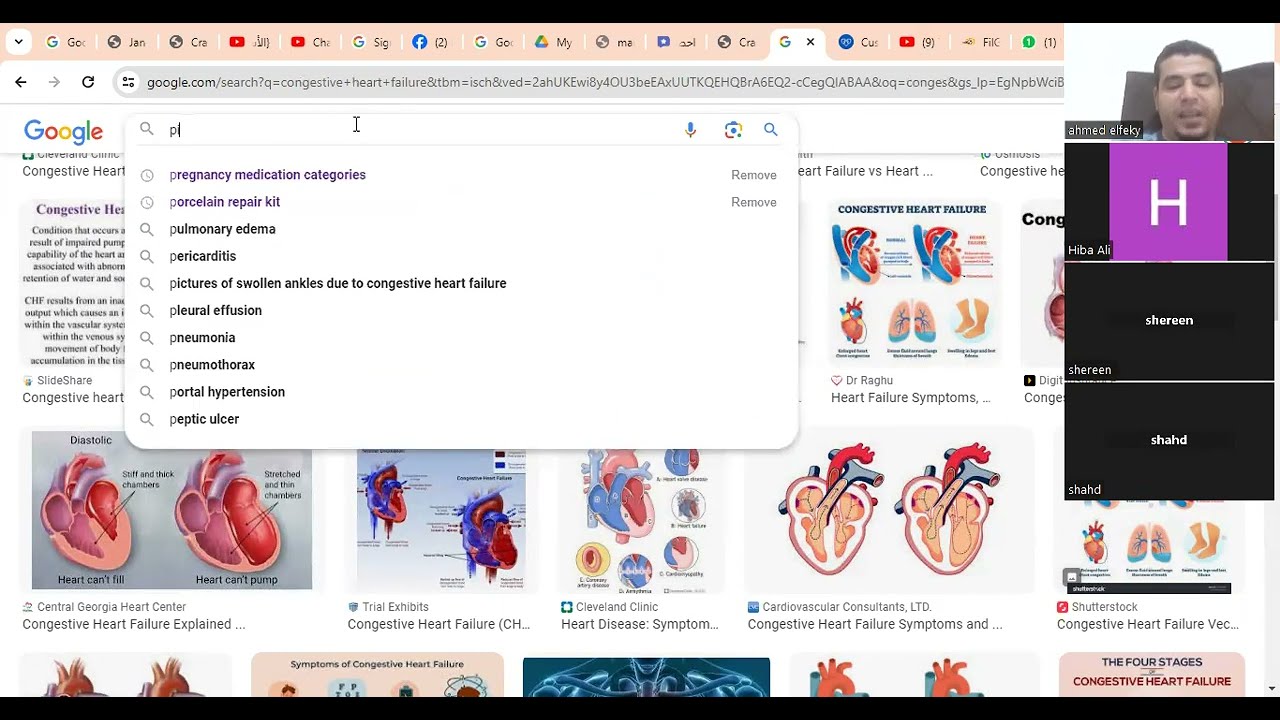Click the browser back arrow
The image size is (1280, 720).
coord(21,82)
